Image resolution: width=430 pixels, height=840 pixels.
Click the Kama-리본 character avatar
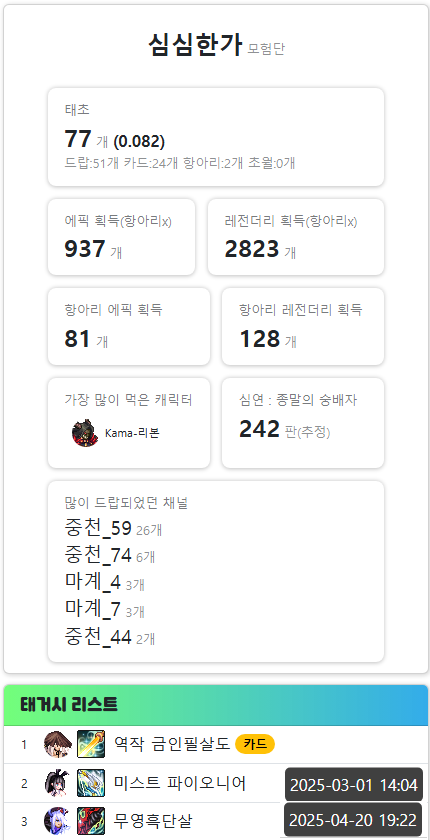coord(85,433)
